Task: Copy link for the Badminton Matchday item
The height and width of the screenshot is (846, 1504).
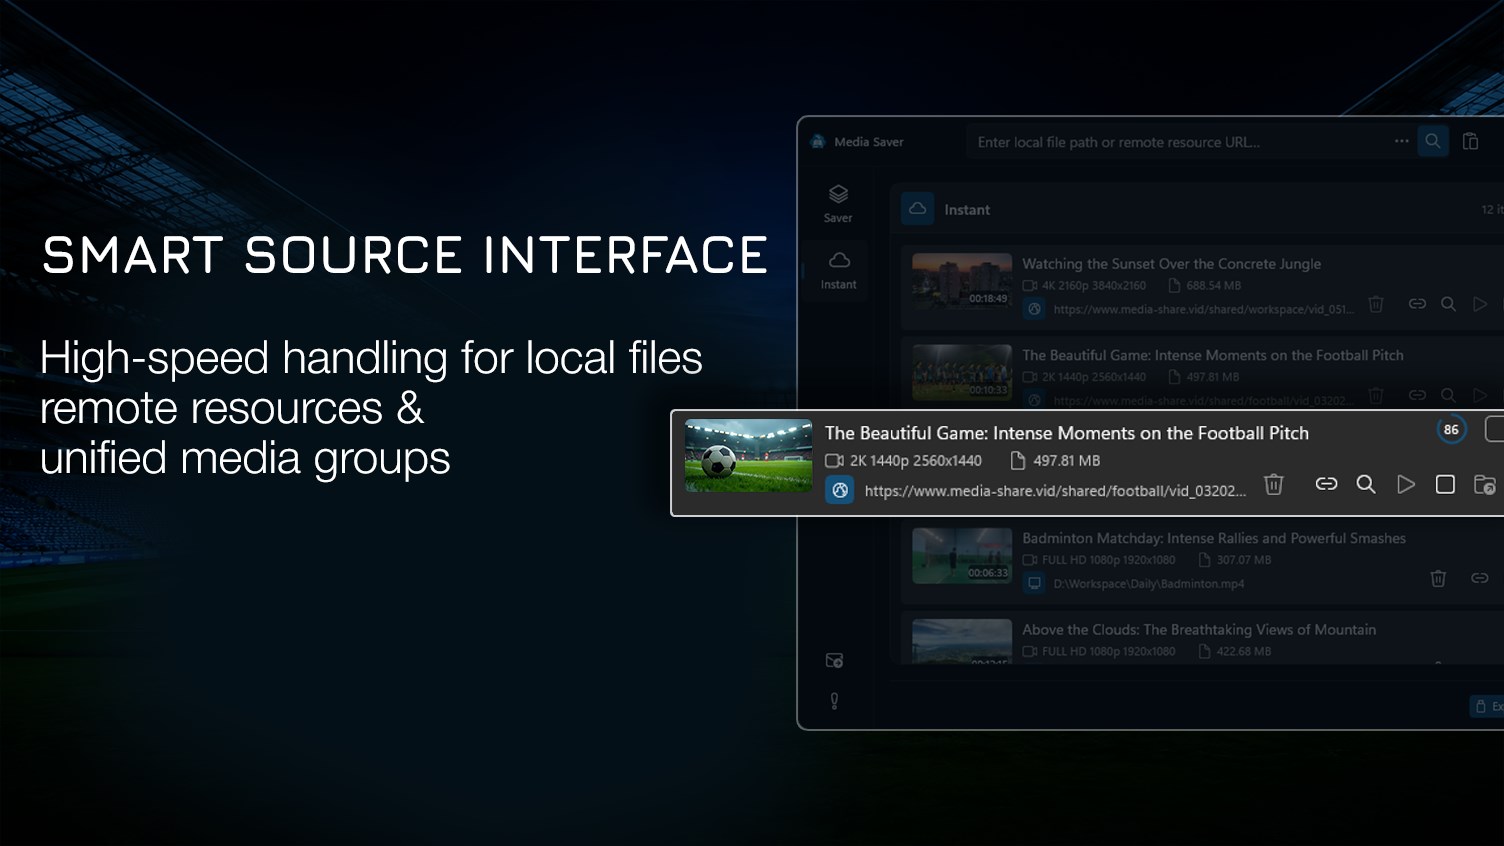Action: [1479, 578]
